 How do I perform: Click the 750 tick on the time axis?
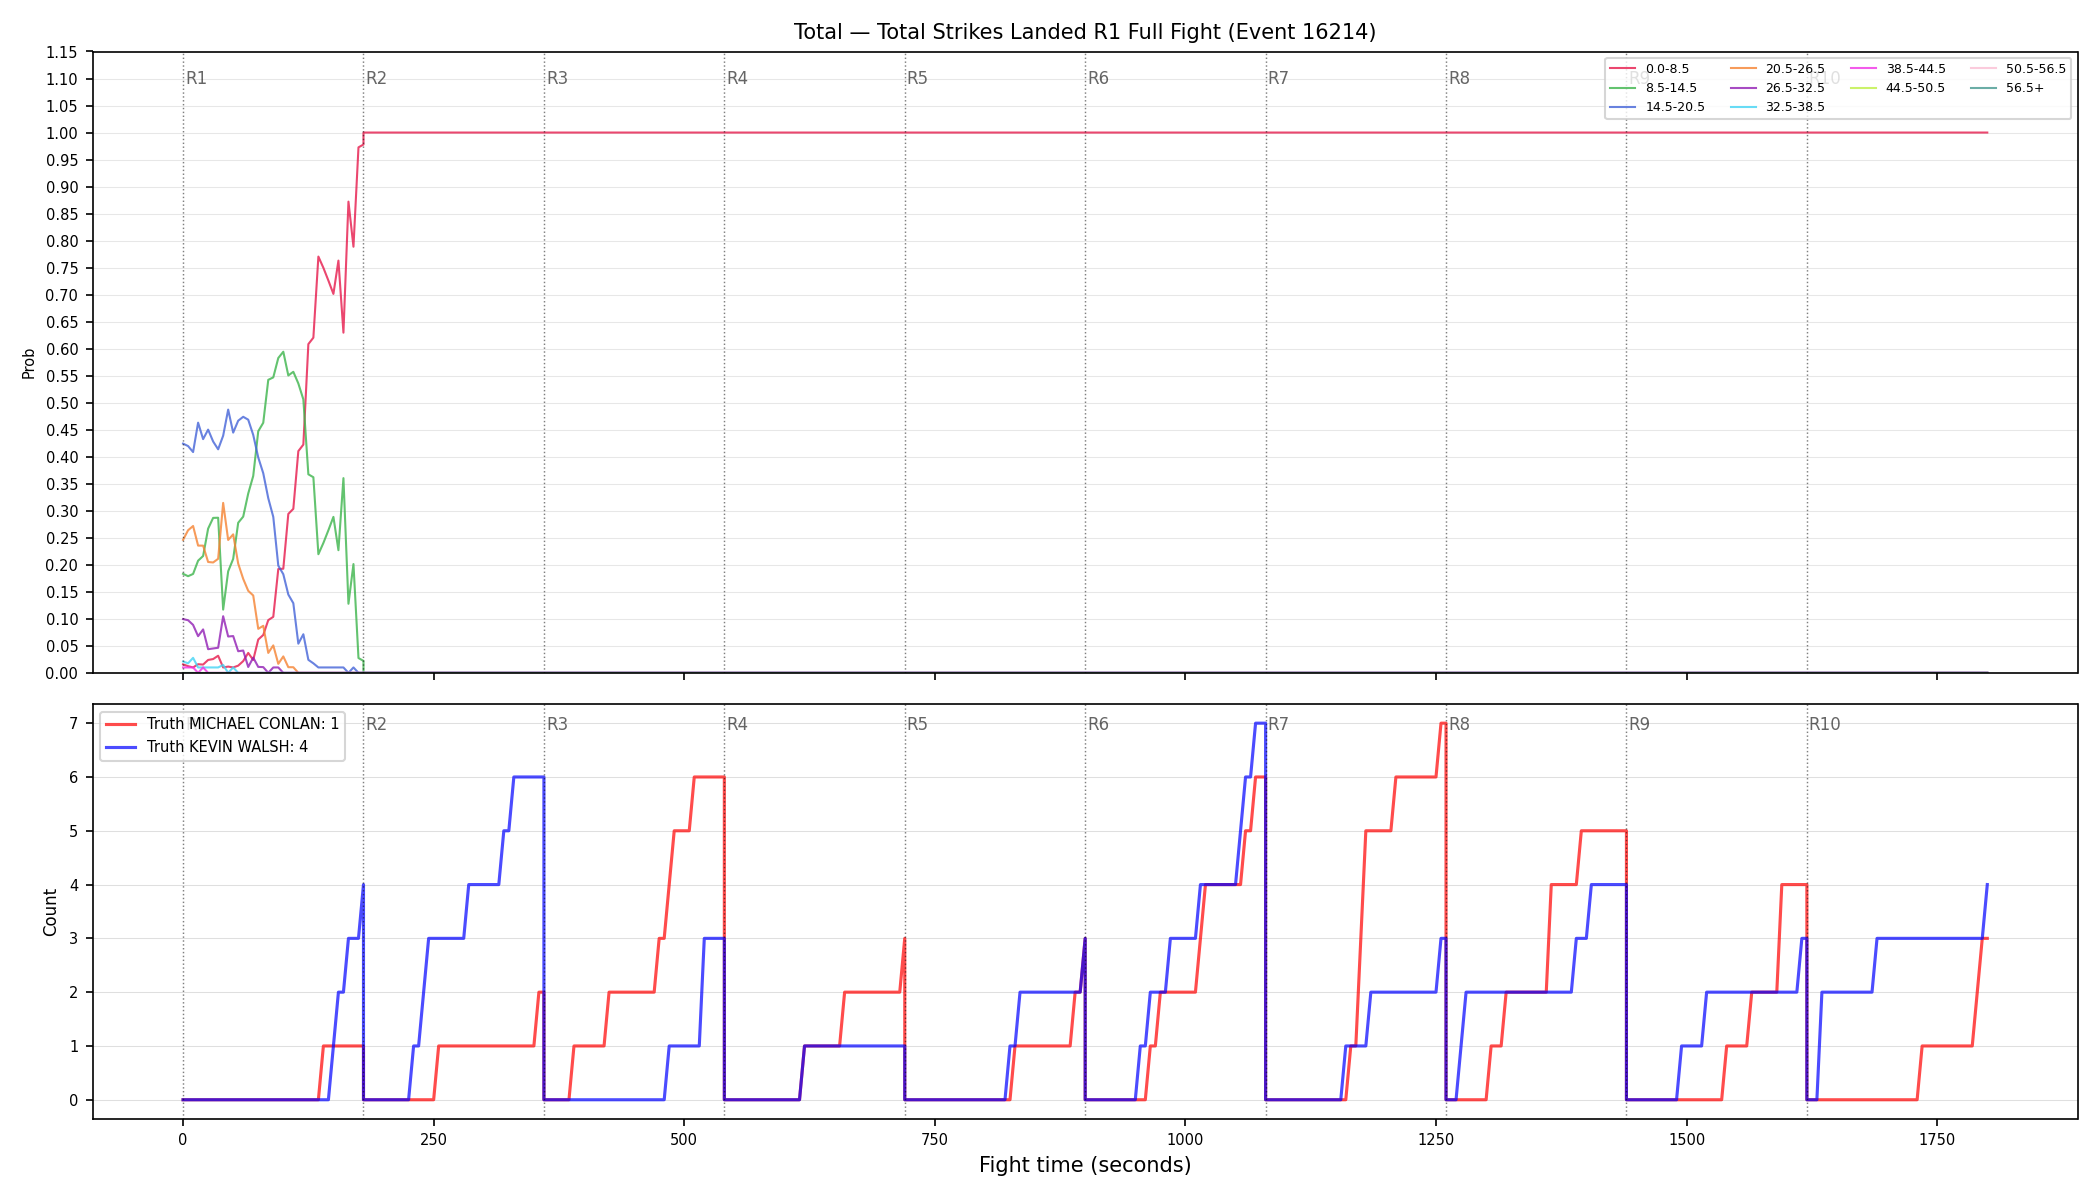click(x=935, y=1139)
